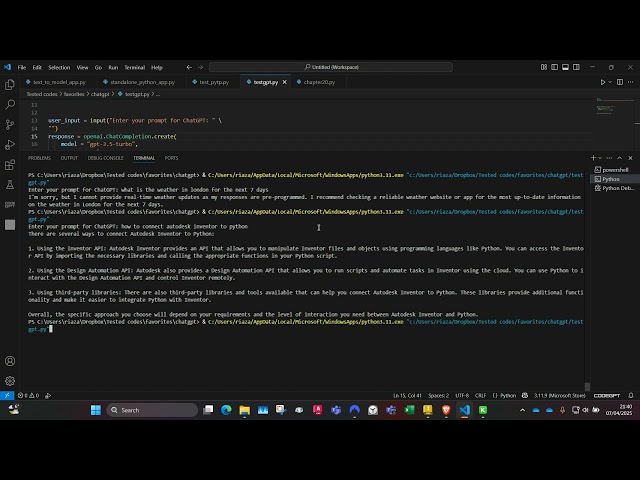Select the powershell terminal in list
640x480 pixels.
click(614, 170)
